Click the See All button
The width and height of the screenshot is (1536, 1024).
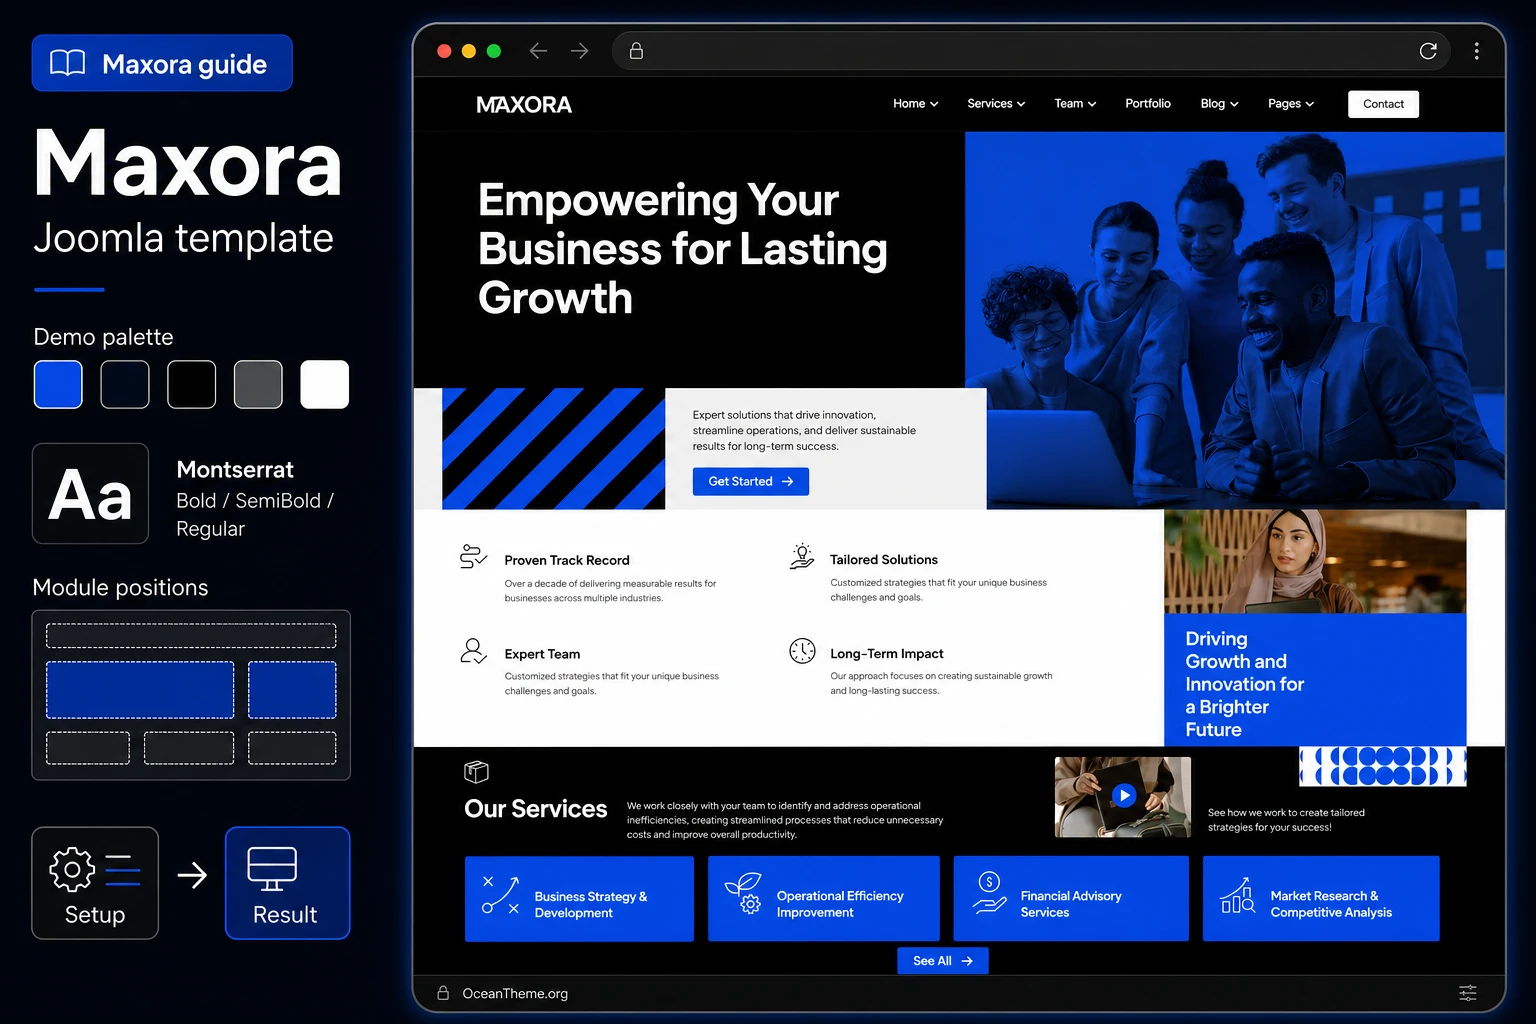pyautogui.click(x=943, y=961)
